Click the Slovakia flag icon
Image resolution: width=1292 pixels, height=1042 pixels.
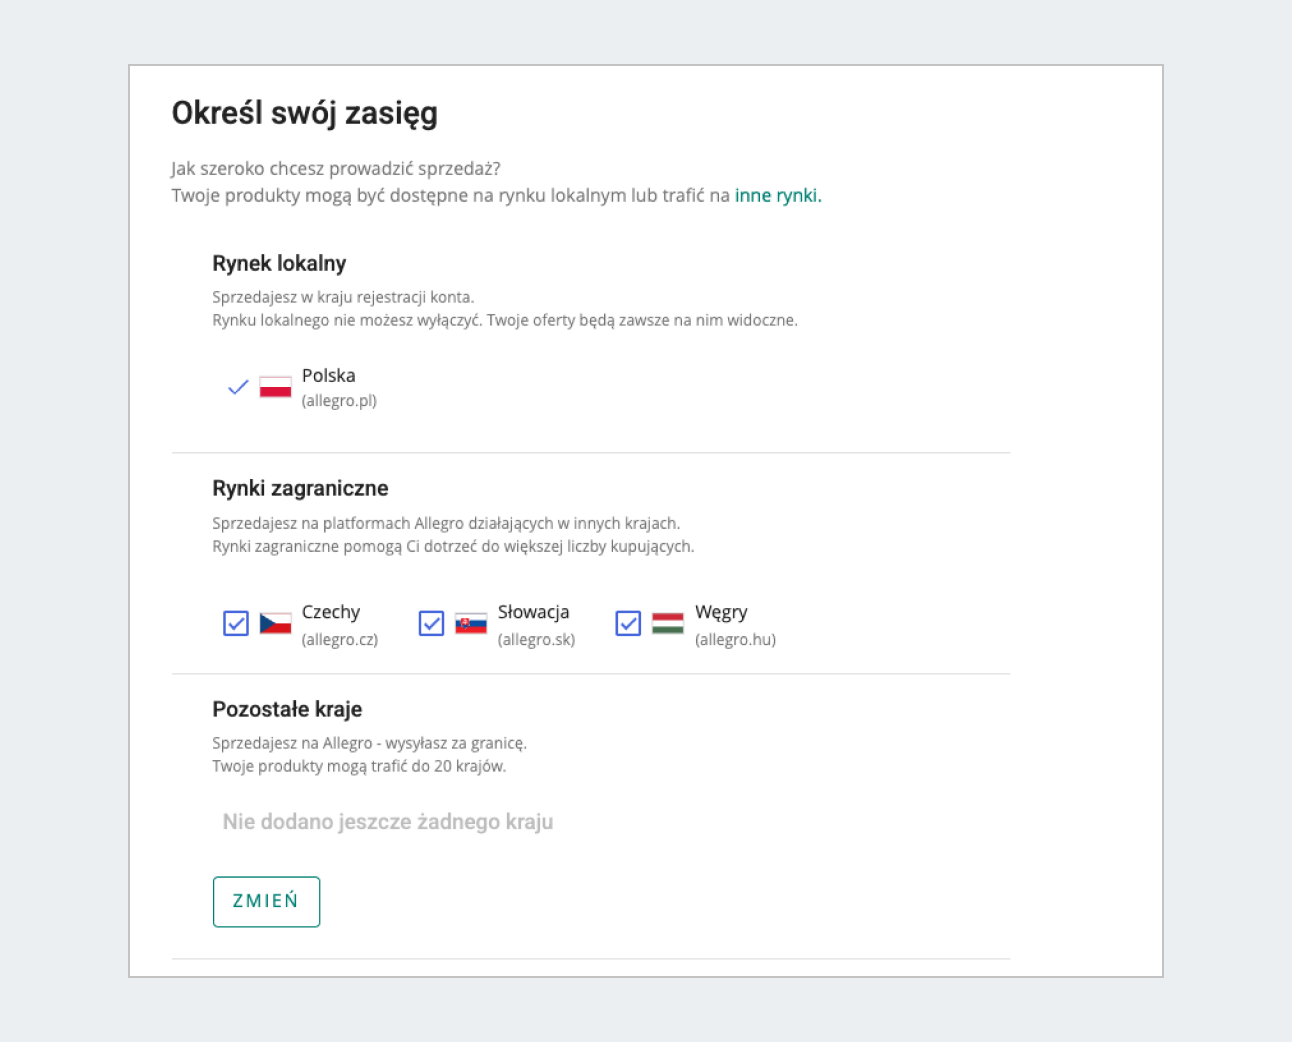click(x=471, y=623)
